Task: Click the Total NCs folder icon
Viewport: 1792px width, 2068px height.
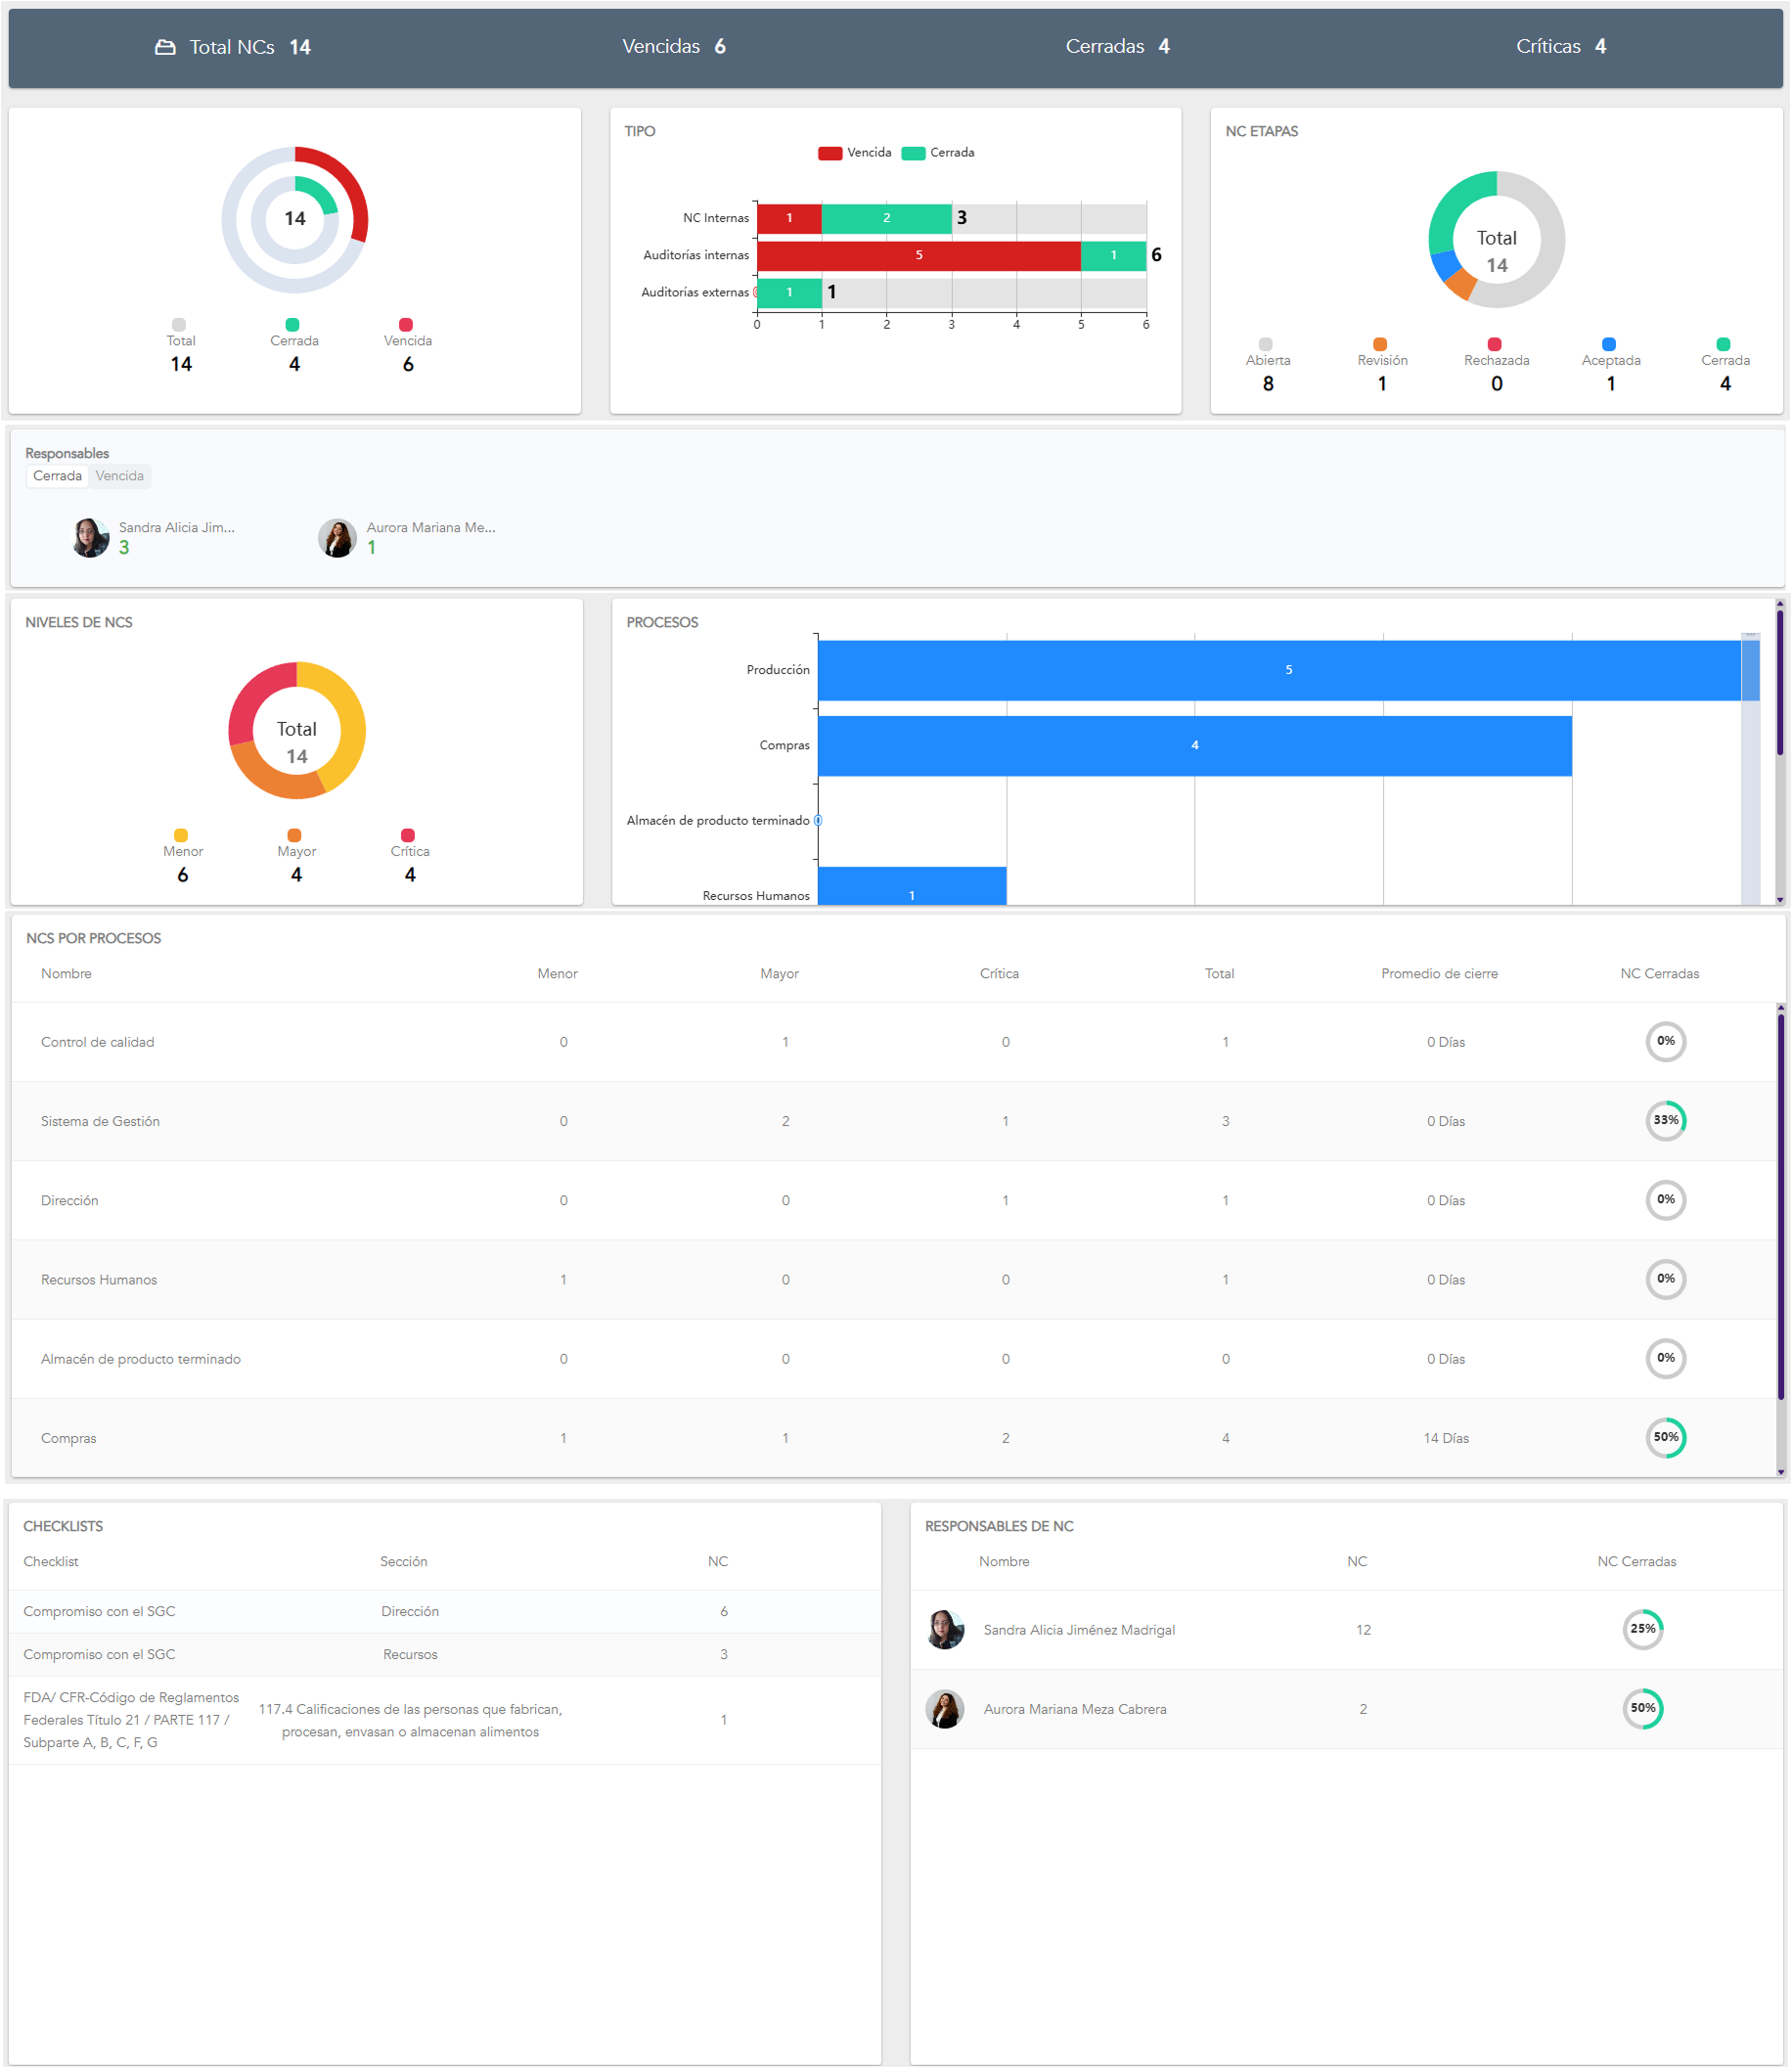Action: pyautogui.click(x=165, y=47)
